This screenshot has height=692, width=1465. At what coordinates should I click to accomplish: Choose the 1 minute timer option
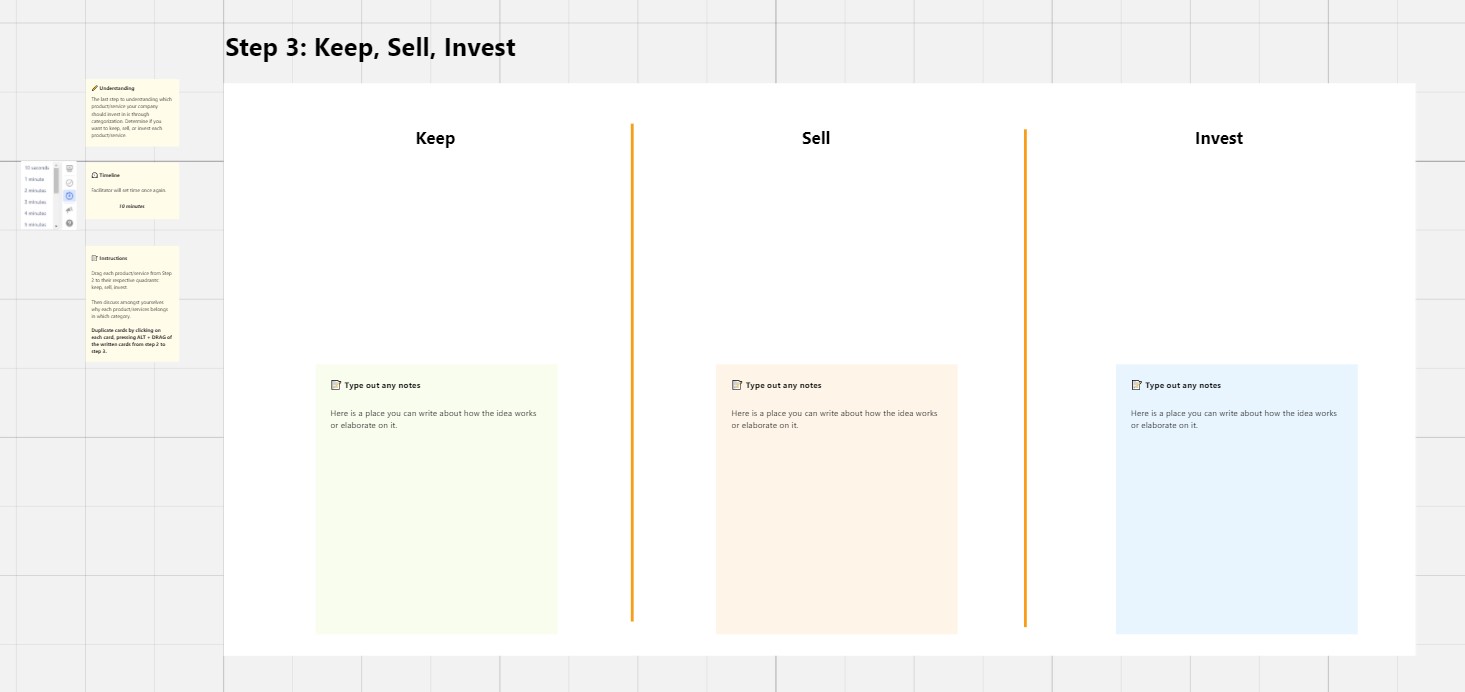click(35, 179)
